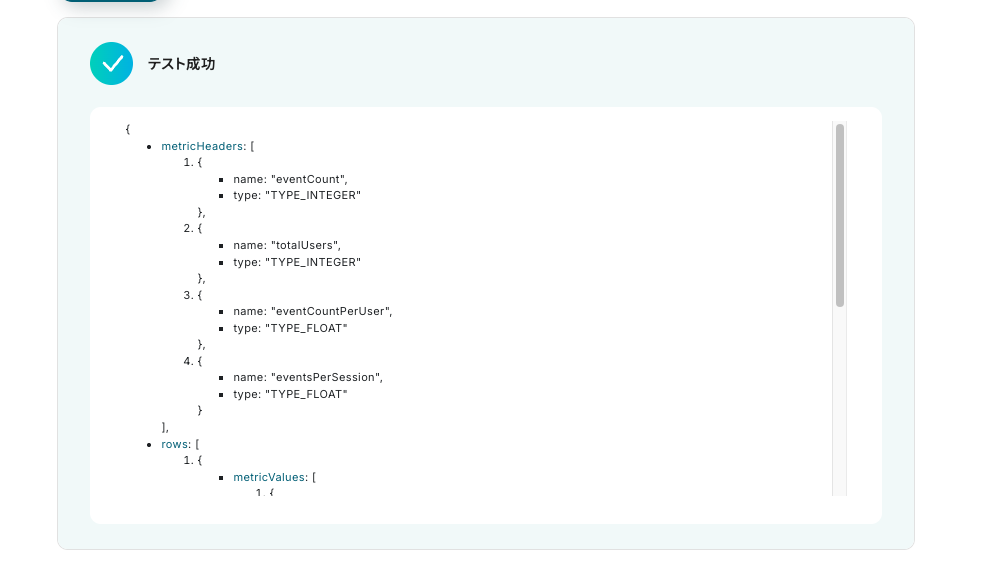Viewport: 984px width, 580px height.
Task: Click the fourth metricHeaders array item
Action: pyautogui.click(x=194, y=361)
